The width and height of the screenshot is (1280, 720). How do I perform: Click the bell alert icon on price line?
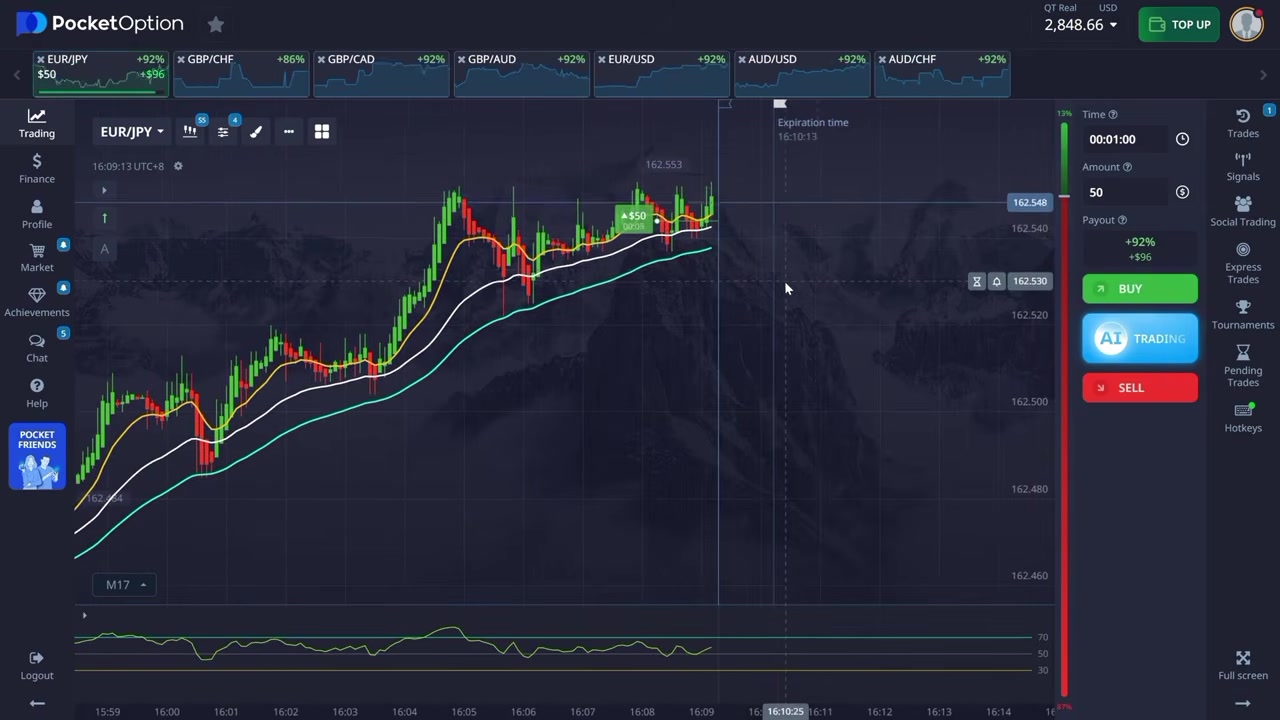click(x=996, y=281)
